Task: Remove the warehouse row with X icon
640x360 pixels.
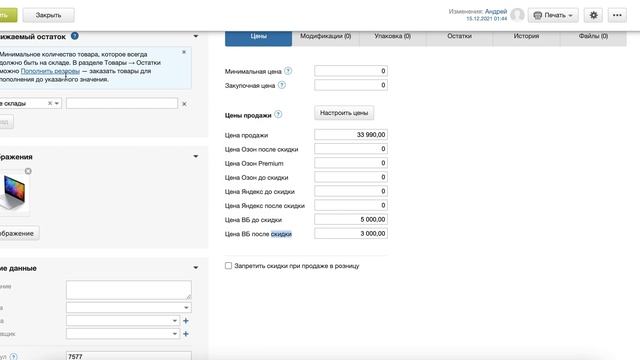Action: pyautogui.click(x=184, y=104)
